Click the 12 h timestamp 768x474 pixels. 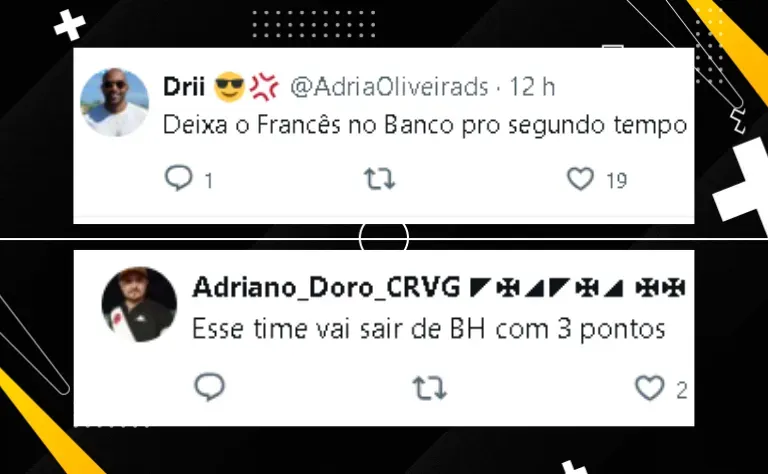pyautogui.click(x=532, y=87)
